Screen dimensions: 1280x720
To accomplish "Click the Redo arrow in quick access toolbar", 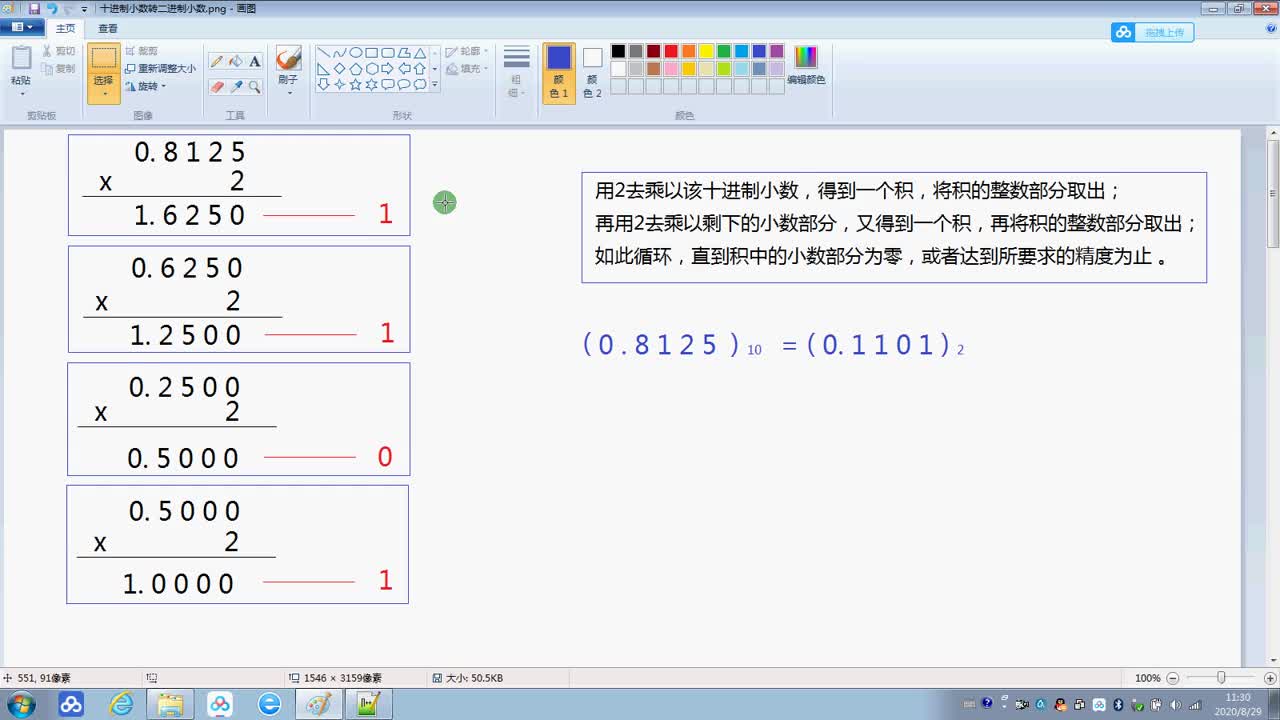I will pyautogui.click(x=67, y=8).
